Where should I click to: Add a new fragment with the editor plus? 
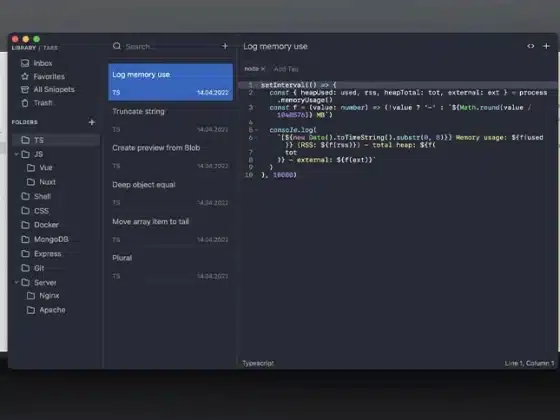(x=546, y=46)
